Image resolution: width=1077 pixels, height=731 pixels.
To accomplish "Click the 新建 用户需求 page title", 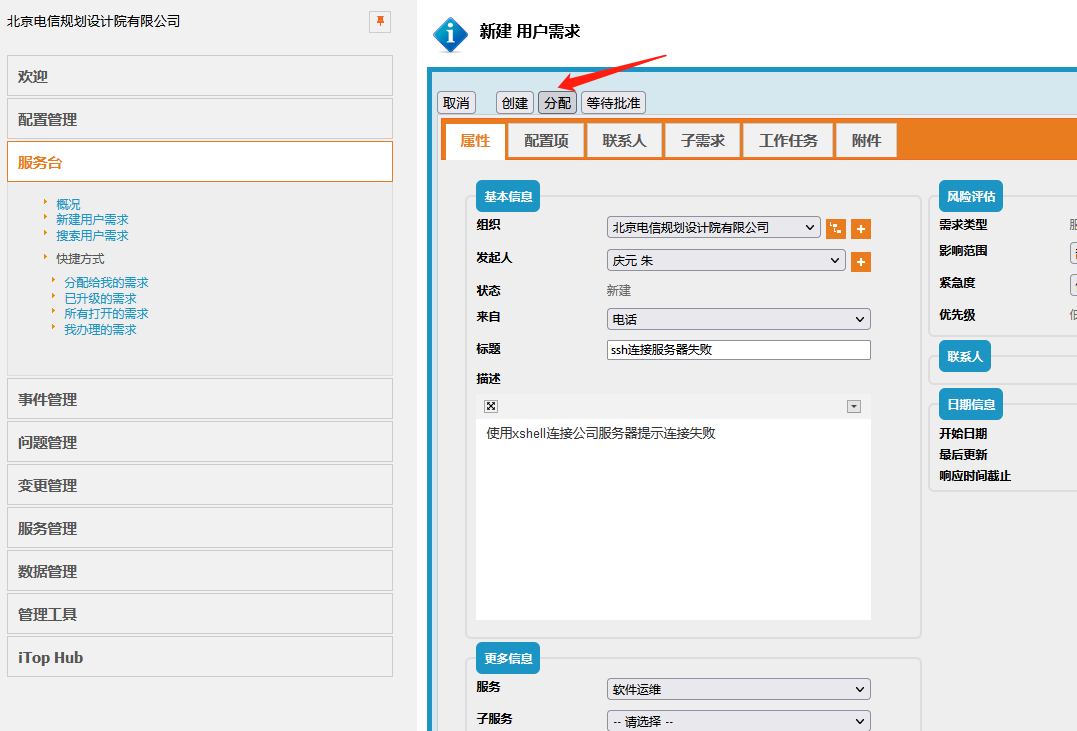I will (530, 32).
